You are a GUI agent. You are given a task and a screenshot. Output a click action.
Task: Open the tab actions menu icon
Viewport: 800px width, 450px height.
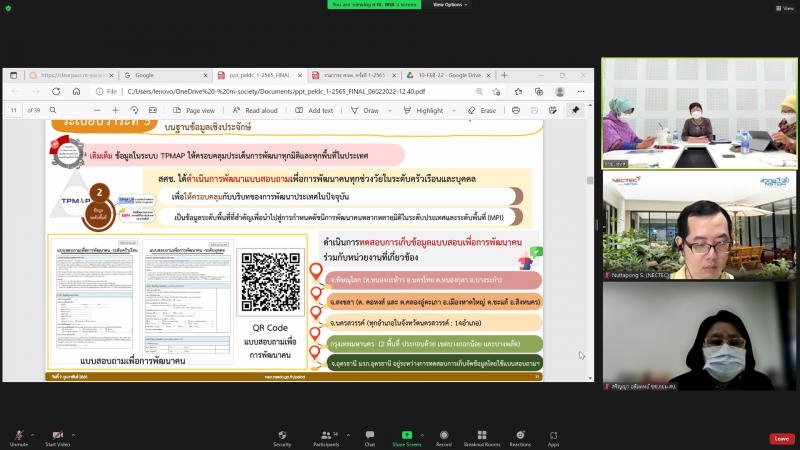tap(14, 75)
